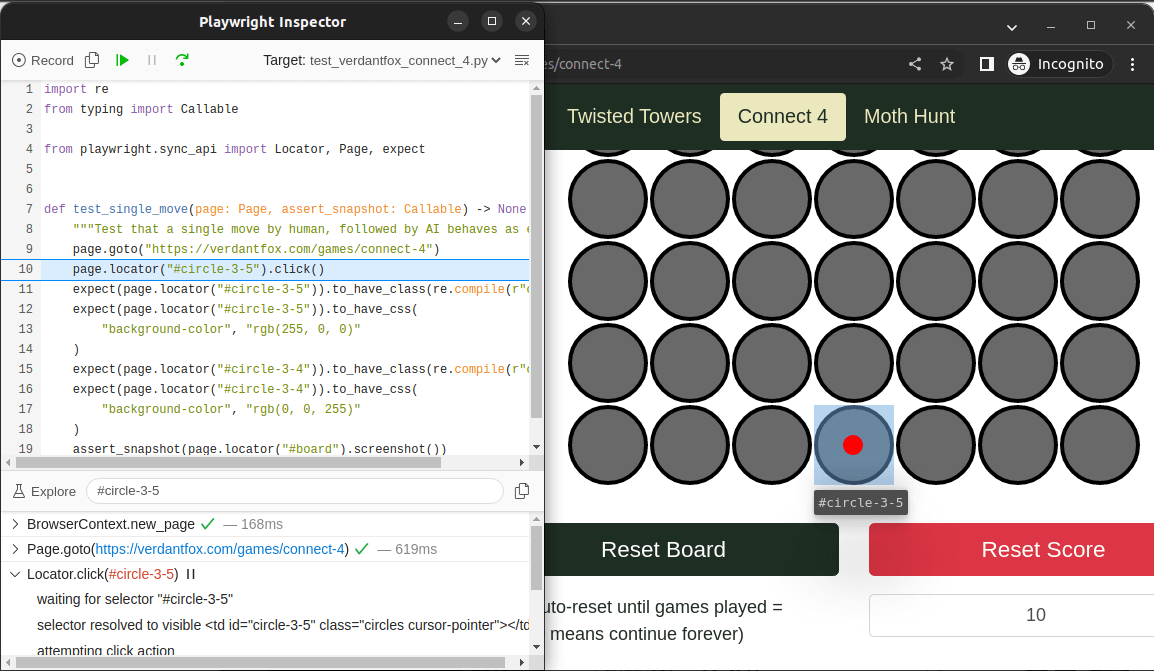The image size is (1154, 671).
Task: Click the highlighted circle-3-5 board cell
Action: (x=853, y=445)
